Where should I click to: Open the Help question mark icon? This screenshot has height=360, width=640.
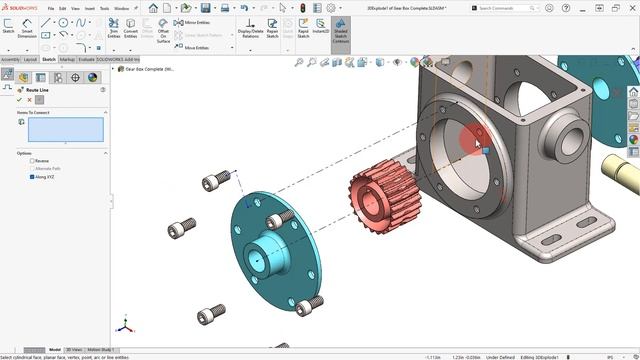[x=566, y=8]
